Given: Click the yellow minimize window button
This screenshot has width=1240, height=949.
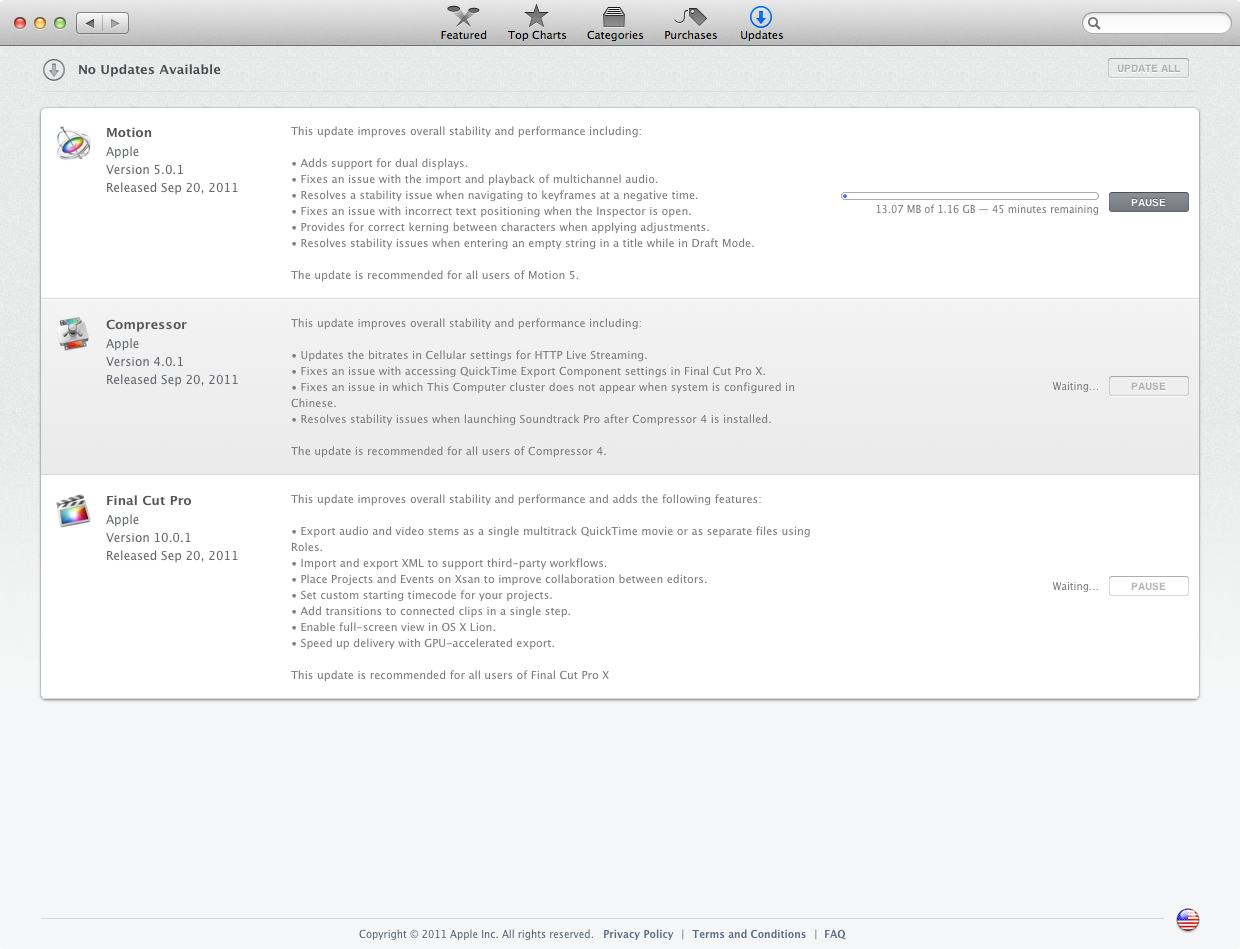Looking at the screenshot, I should (x=40, y=22).
